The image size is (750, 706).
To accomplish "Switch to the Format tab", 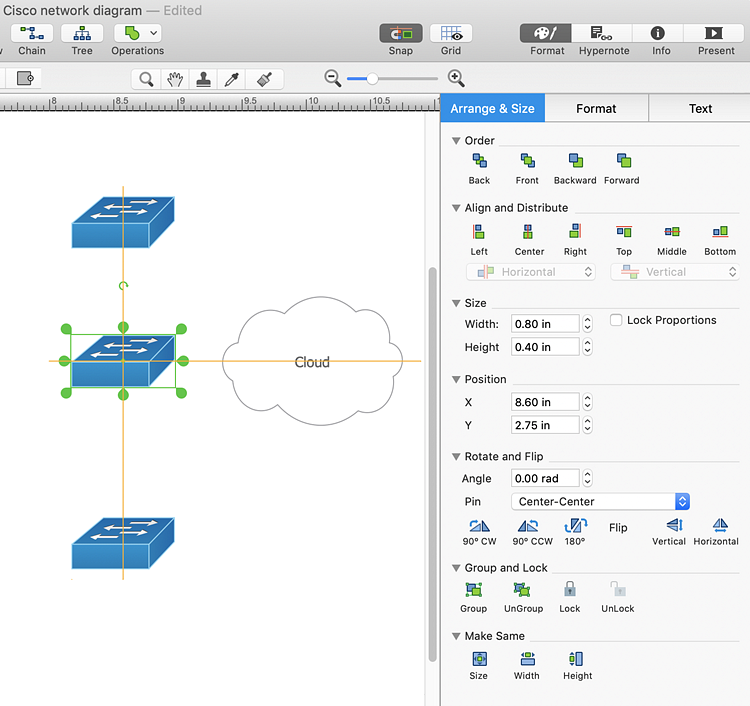I will 596,108.
